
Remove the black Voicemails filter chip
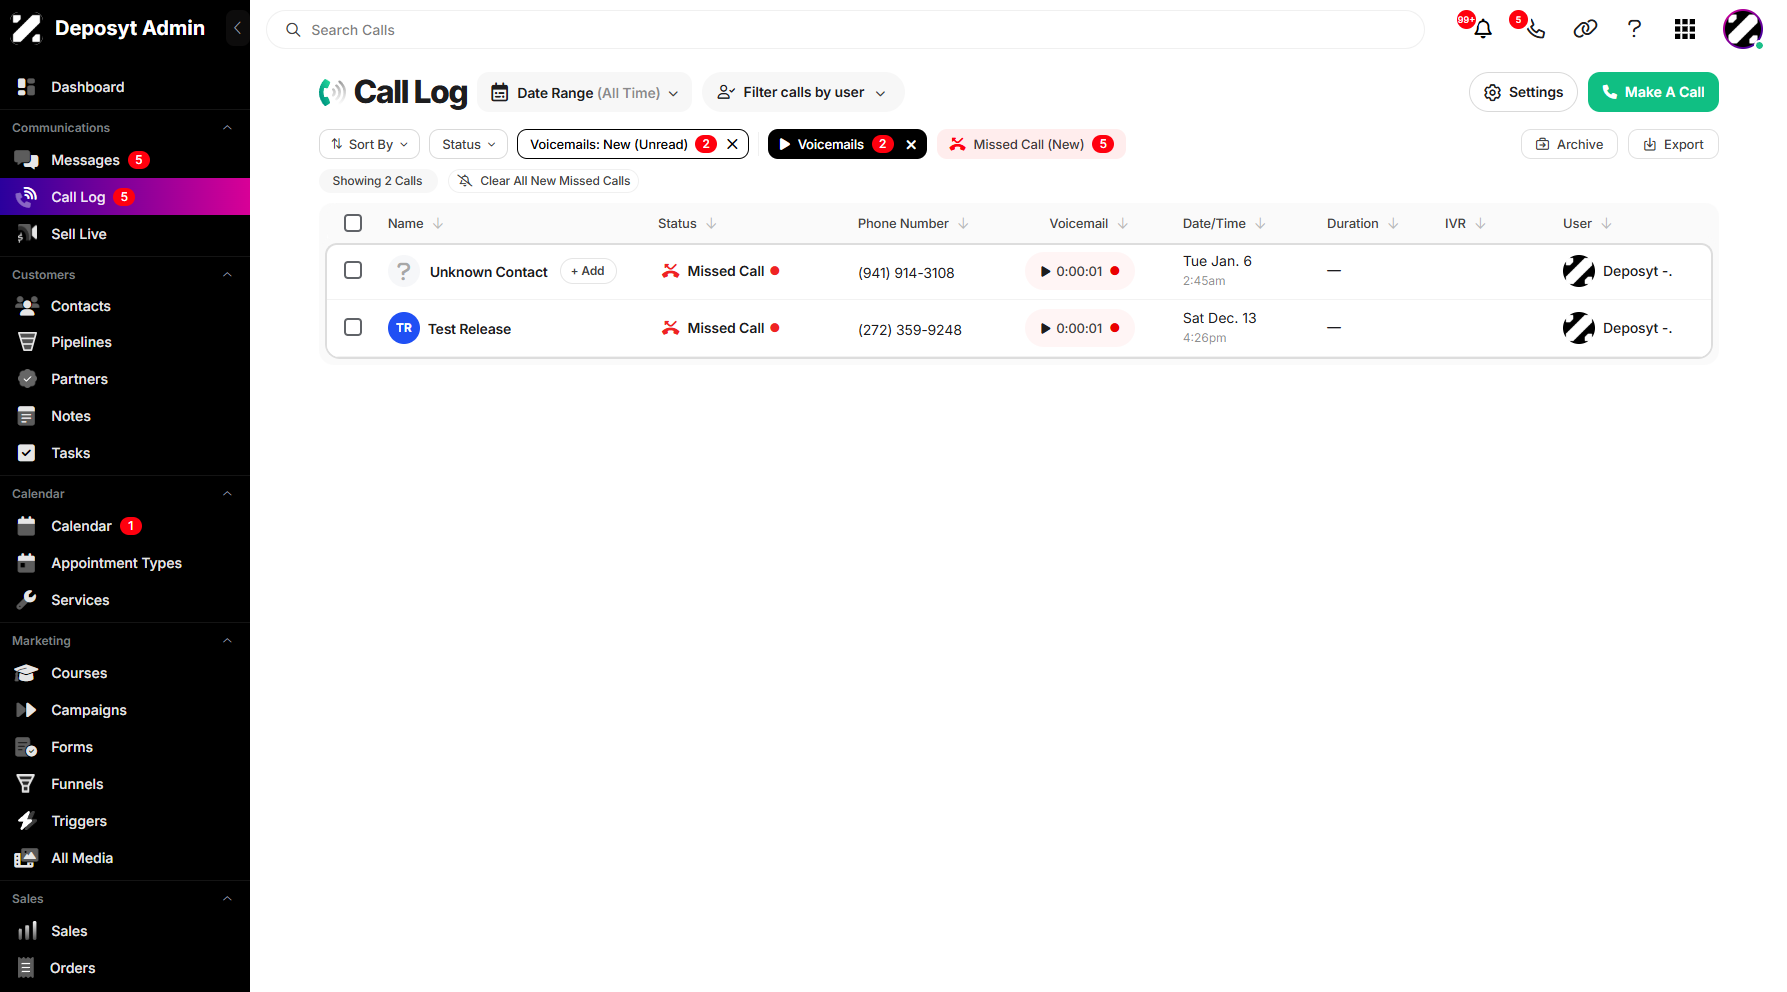(911, 144)
